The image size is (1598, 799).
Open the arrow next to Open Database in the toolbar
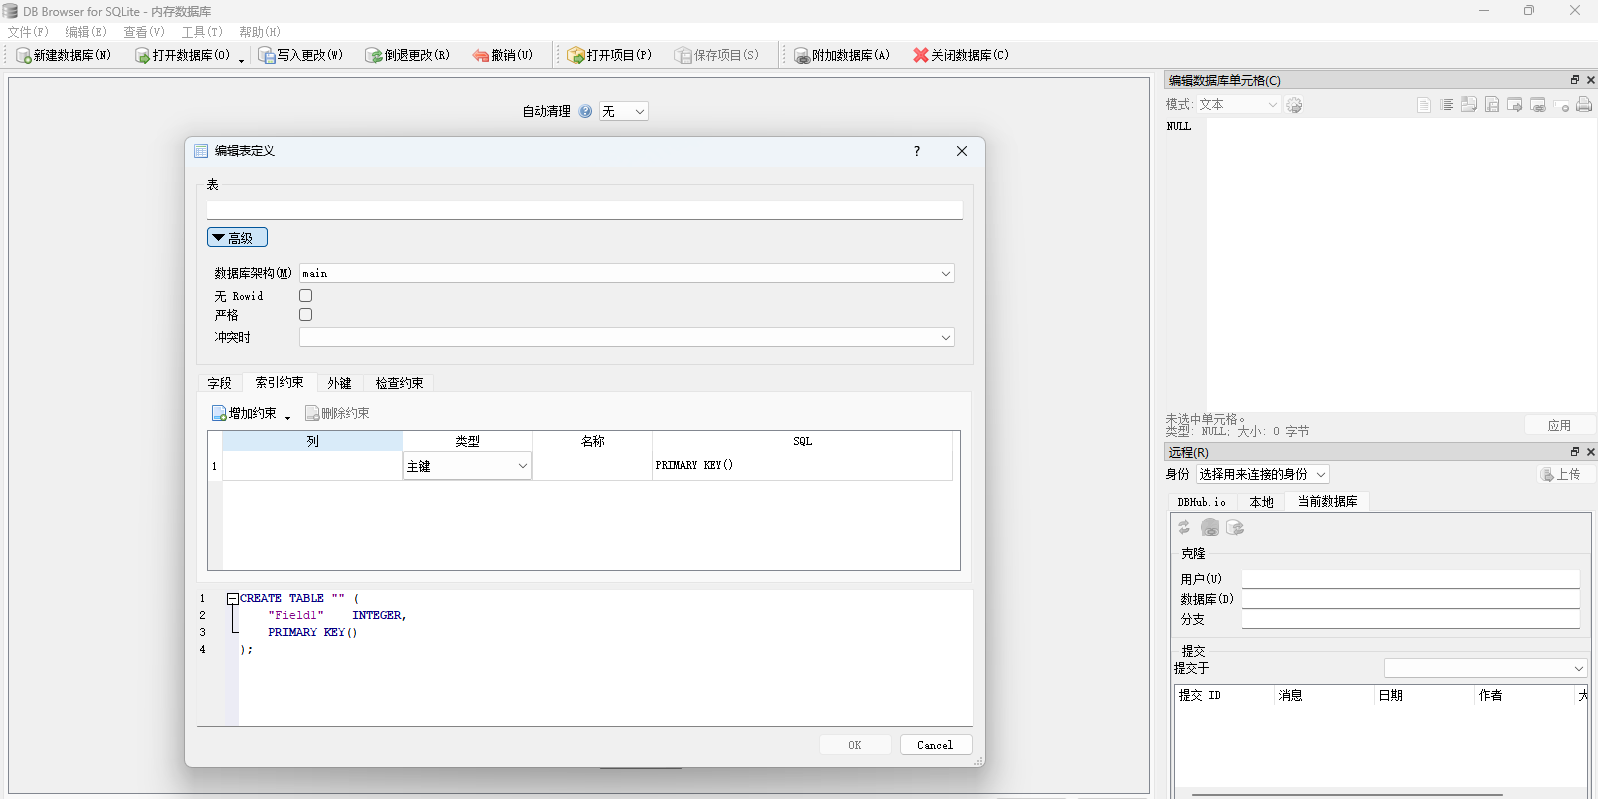click(x=241, y=60)
